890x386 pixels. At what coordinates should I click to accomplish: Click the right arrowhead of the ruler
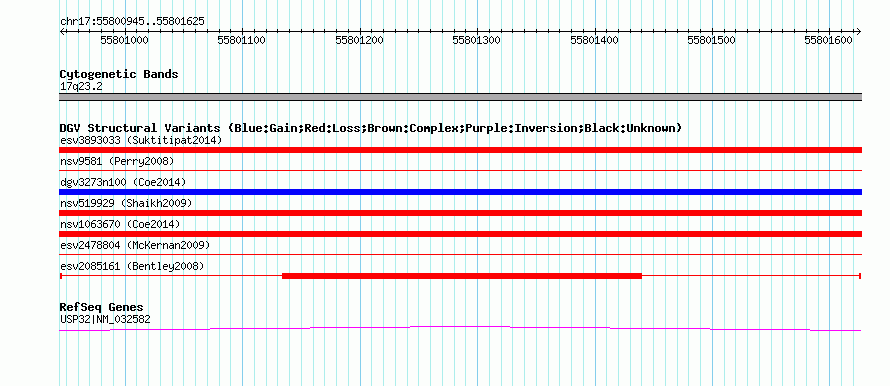click(859, 31)
